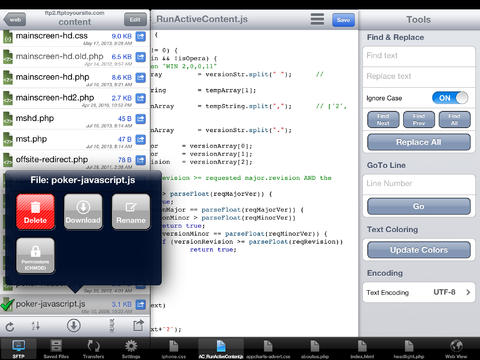The width and height of the screenshot is (480, 360).
Task: Switch to the Transfers tab
Action: [x=93, y=349]
